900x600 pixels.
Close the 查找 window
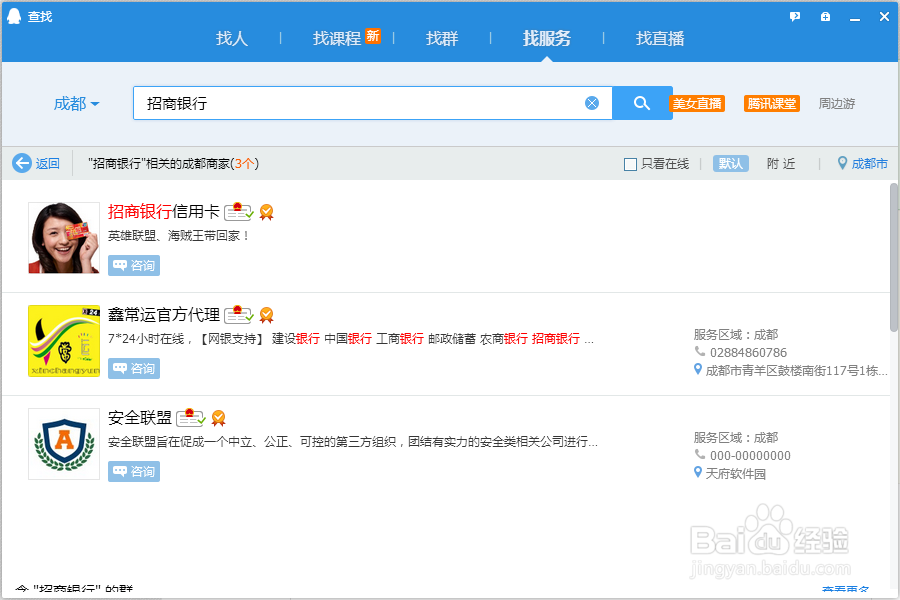coord(885,17)
